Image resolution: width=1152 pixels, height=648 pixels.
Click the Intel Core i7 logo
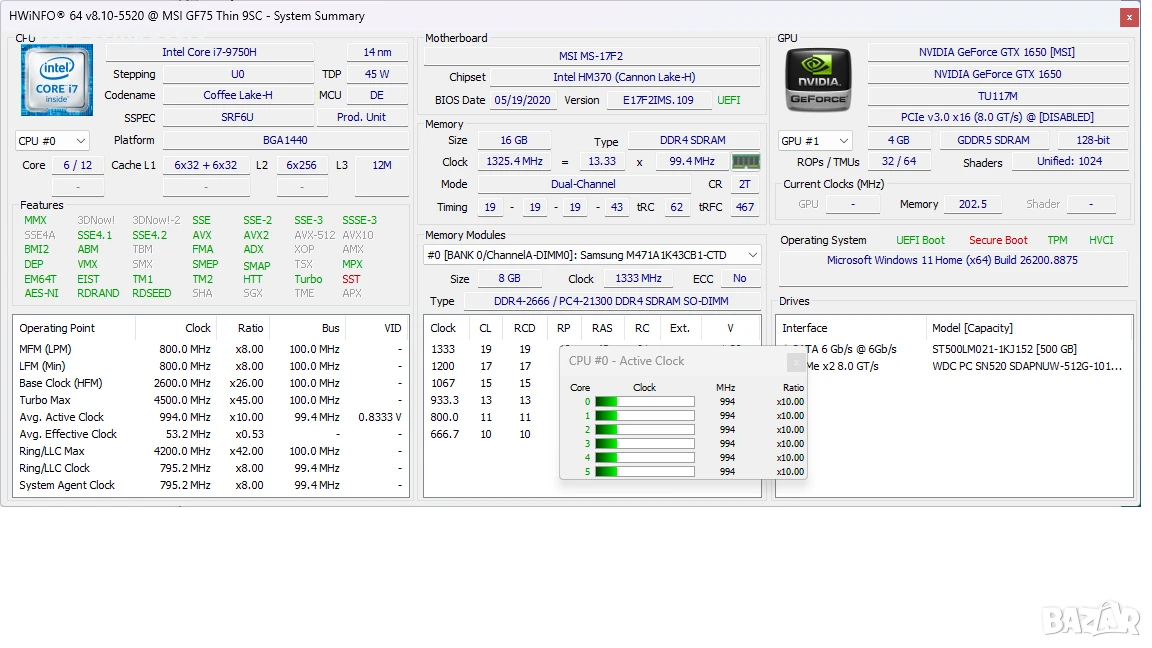tap(57, 79)
